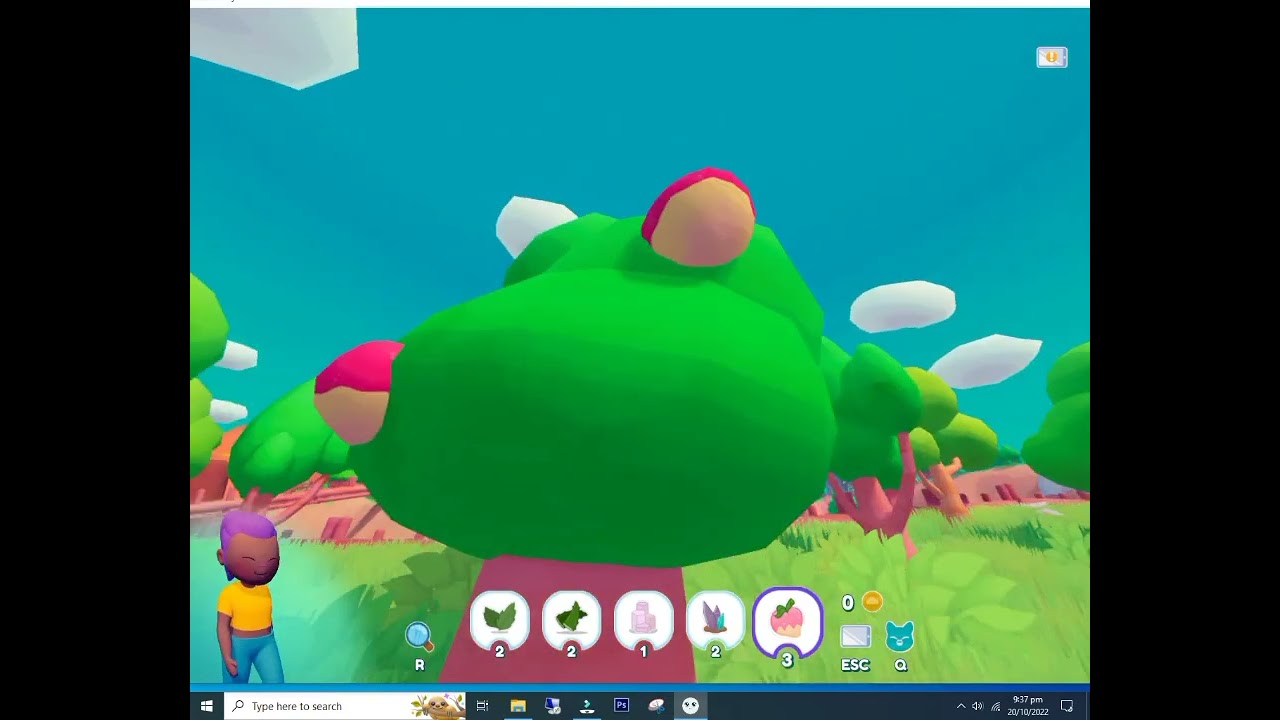Open Task View from the taskbar
This screenshot has height=720, width=1280.
click(482, 706)
